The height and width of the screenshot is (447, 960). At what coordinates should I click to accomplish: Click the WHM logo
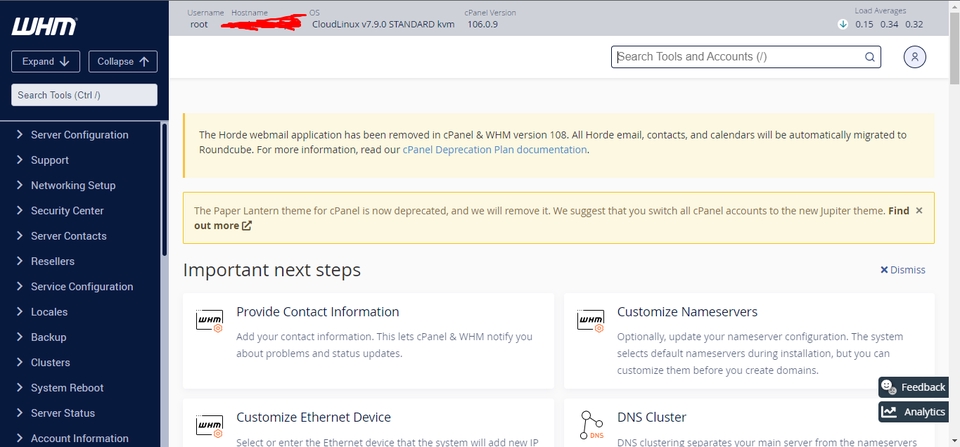(x=44, y=26)
